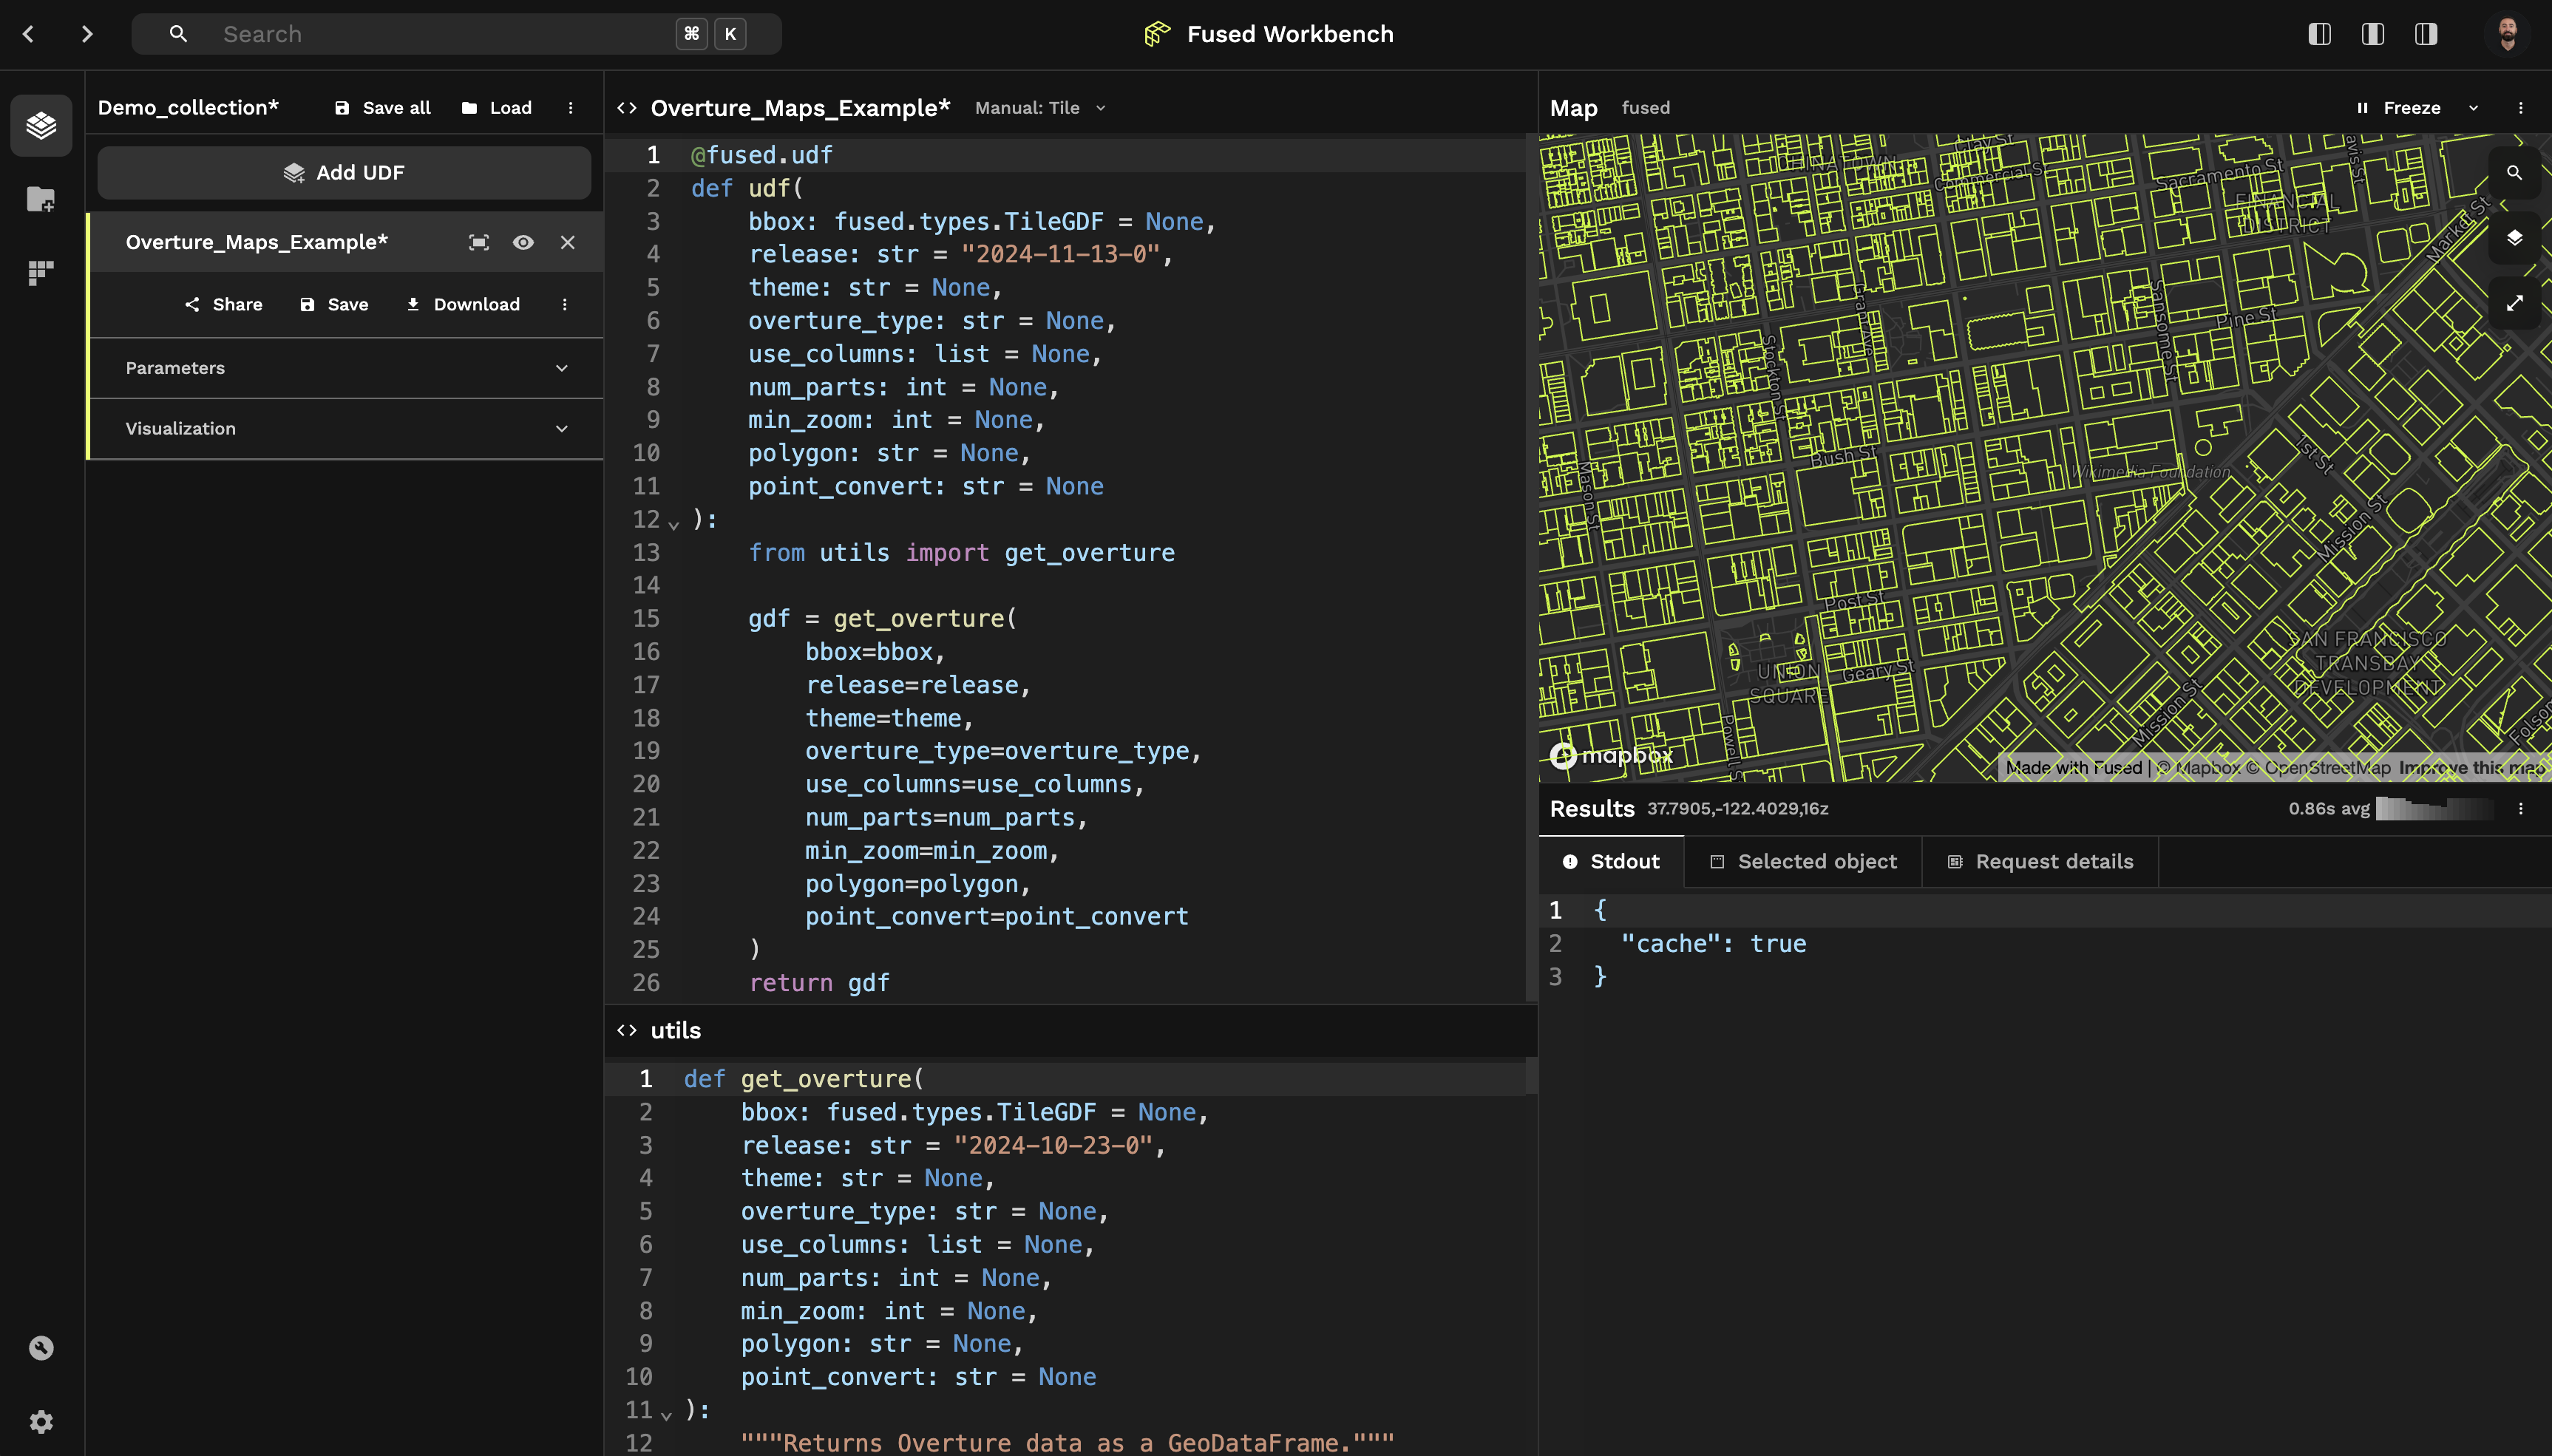The width and height of the screenshot is (2552, 1456).
Task: Click the Demo_collection* name
Action: click(x=188, y=108)
